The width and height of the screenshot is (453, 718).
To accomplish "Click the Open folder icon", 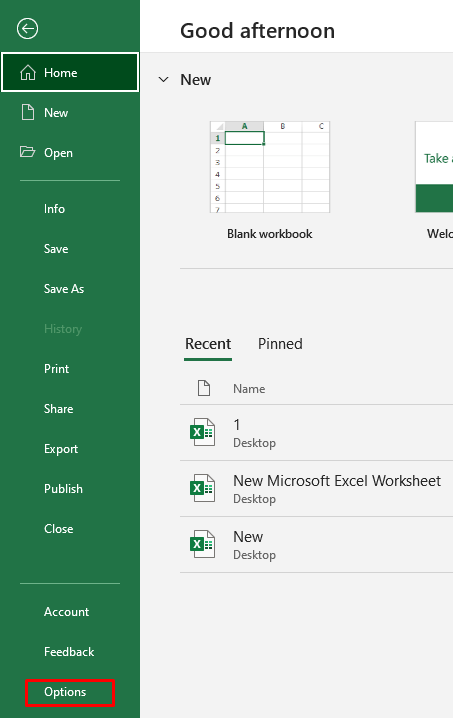I will pos(27,152).
